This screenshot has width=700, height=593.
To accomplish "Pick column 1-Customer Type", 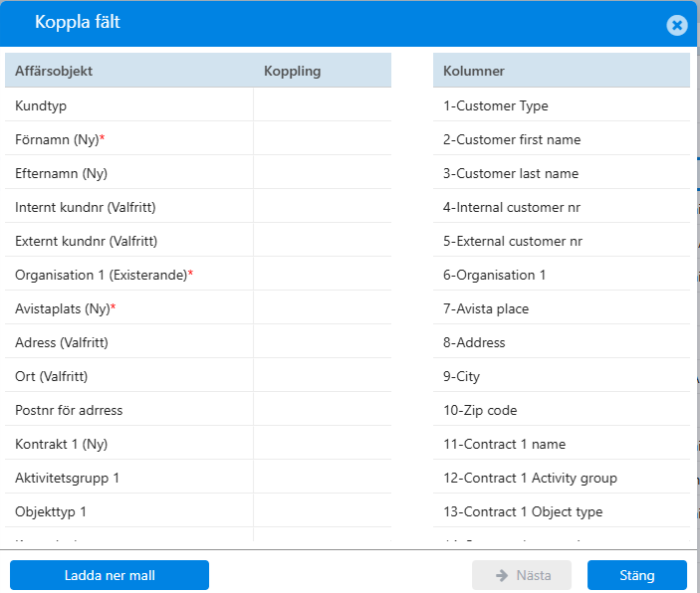I will tap(562, 106).
